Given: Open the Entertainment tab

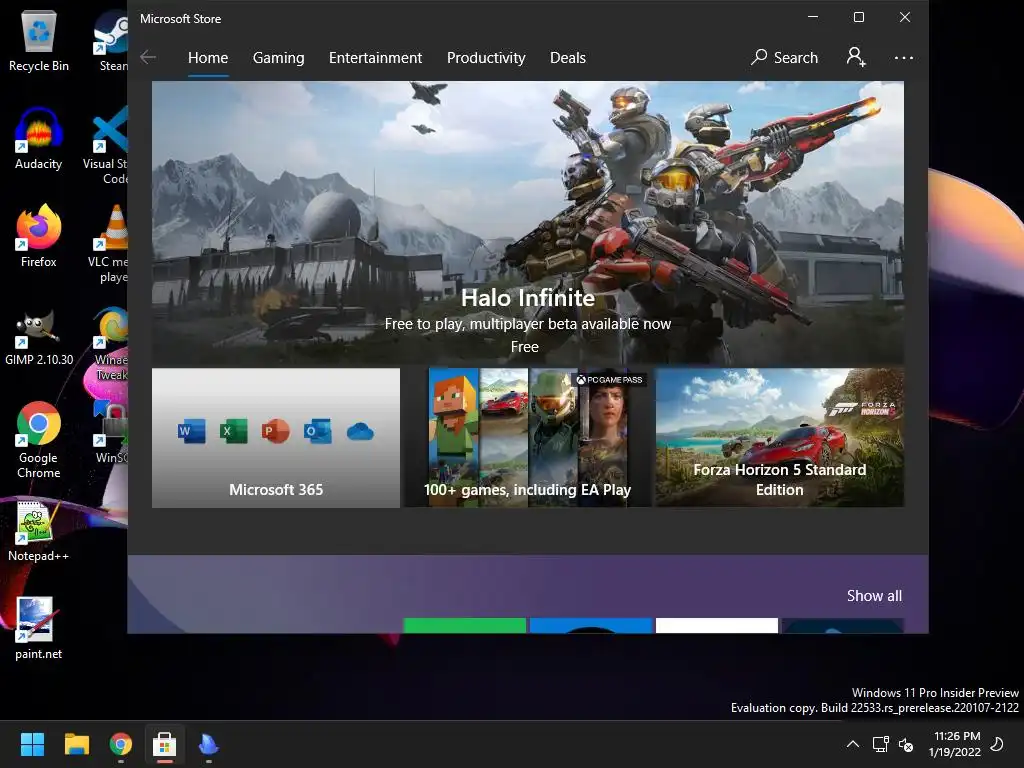Looking at the screenshot, I should [376, 58].
